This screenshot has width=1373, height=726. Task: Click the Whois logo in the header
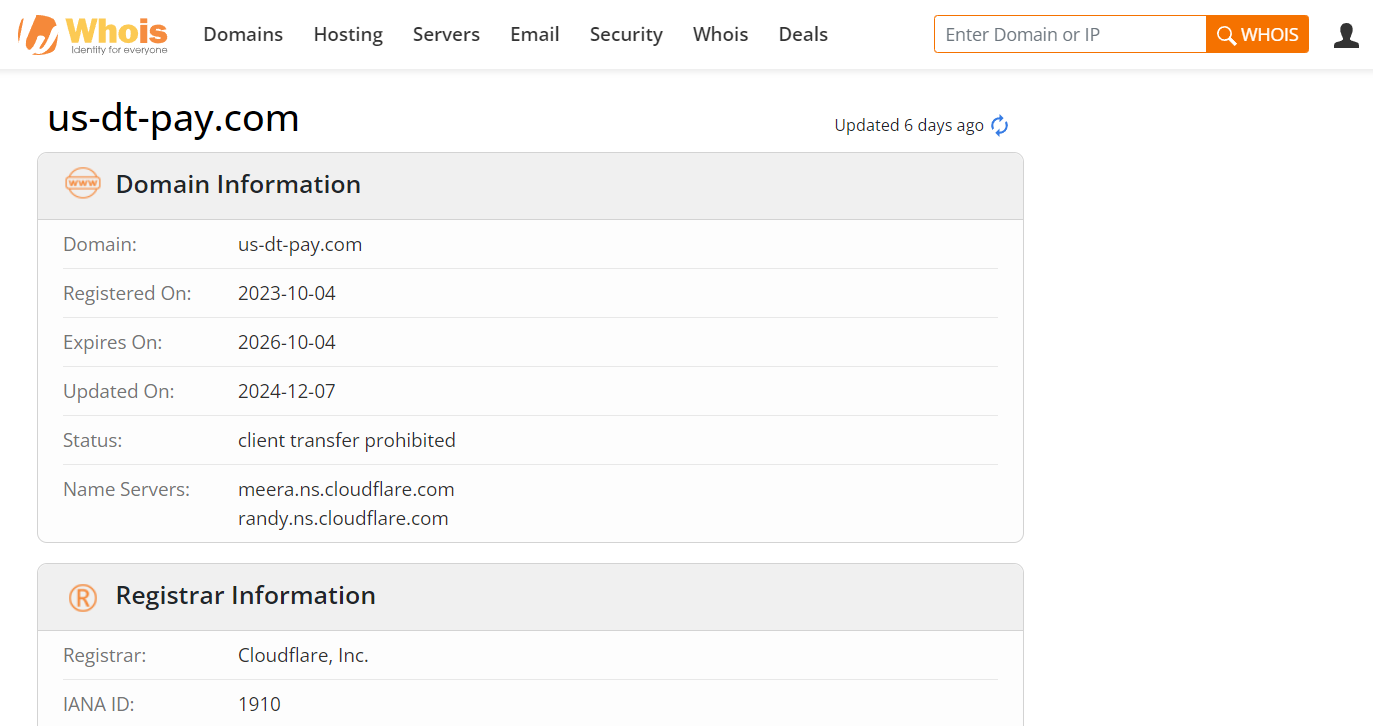pyautogui.click(x=93, y=35)
